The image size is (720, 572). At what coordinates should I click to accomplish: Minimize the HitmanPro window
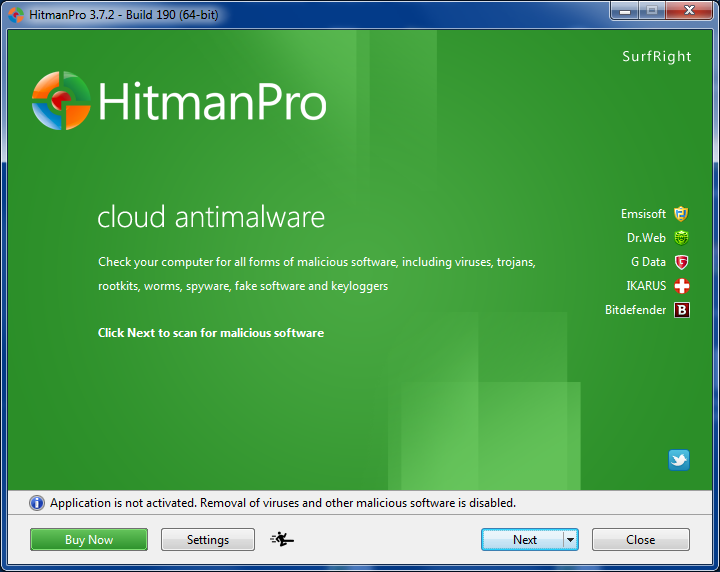(x=624, y=11)
